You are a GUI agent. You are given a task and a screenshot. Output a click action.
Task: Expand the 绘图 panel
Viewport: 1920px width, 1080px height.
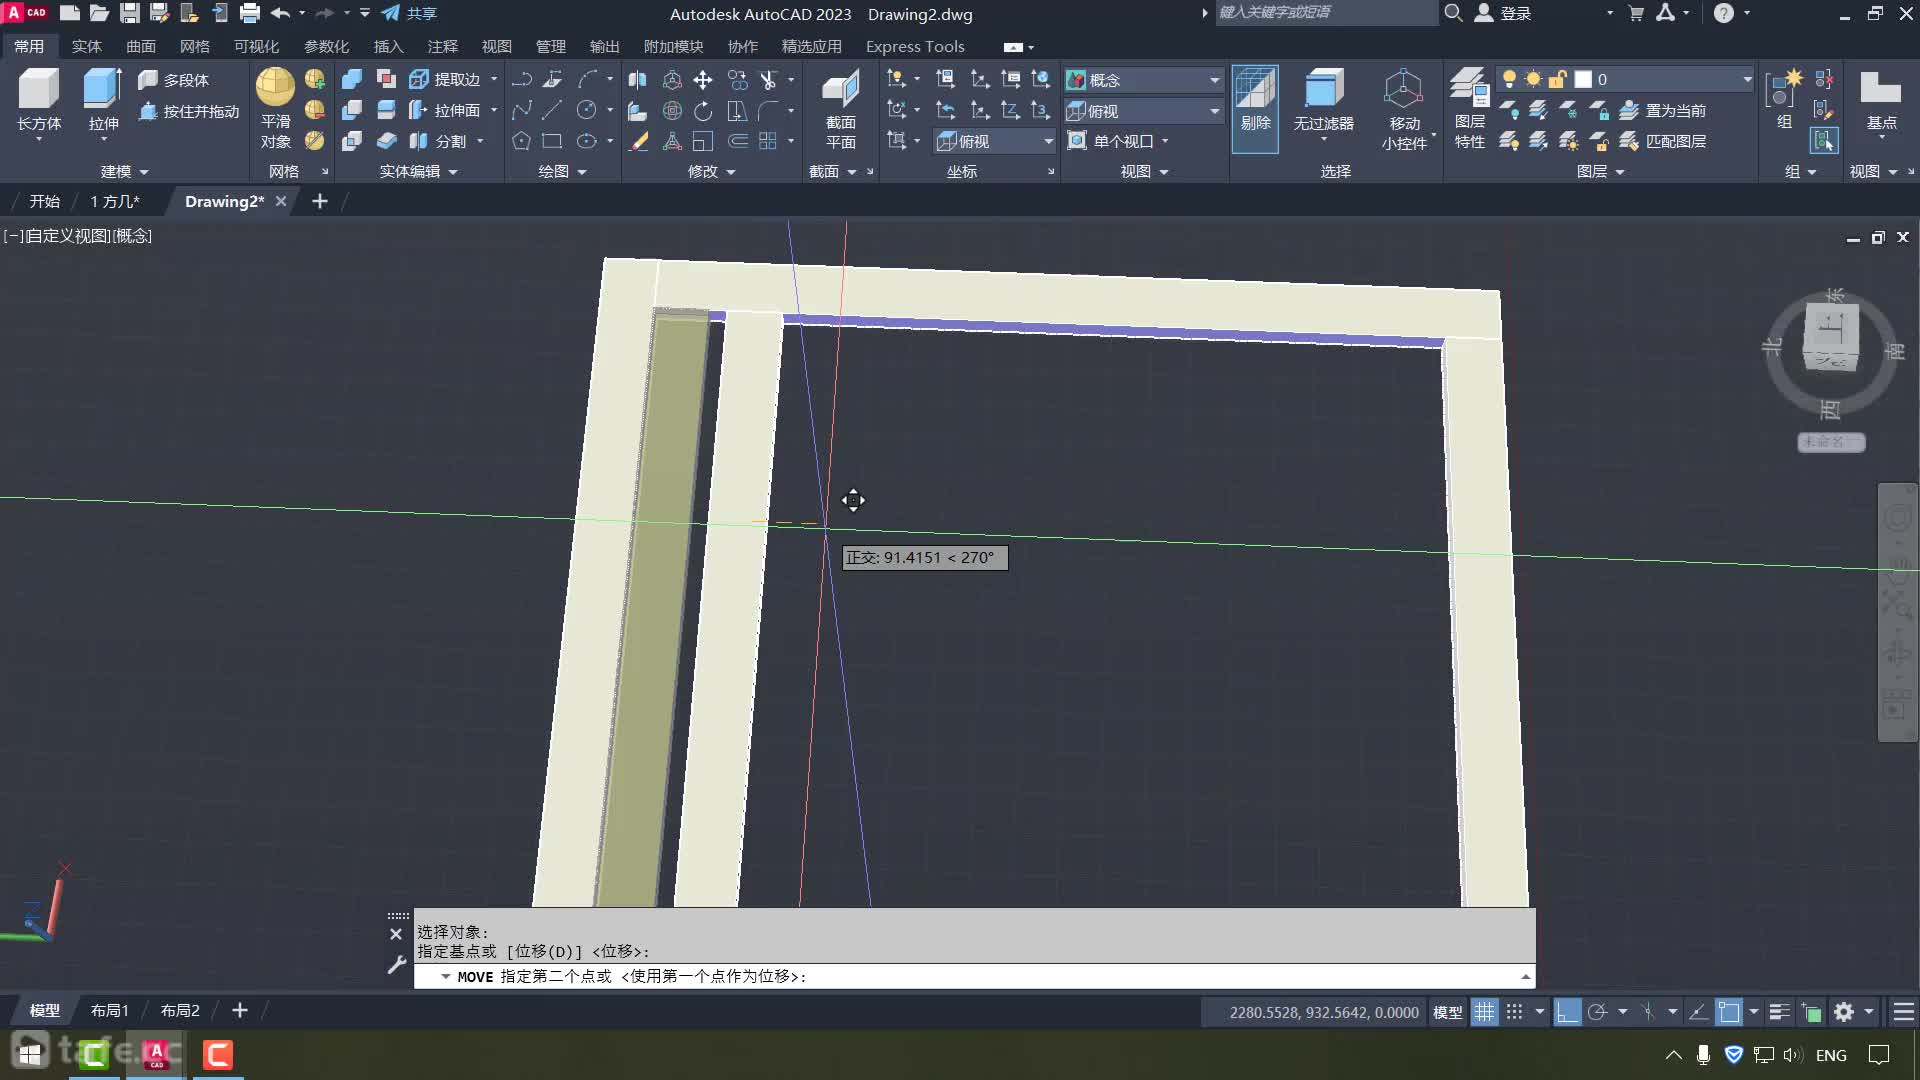562,171
